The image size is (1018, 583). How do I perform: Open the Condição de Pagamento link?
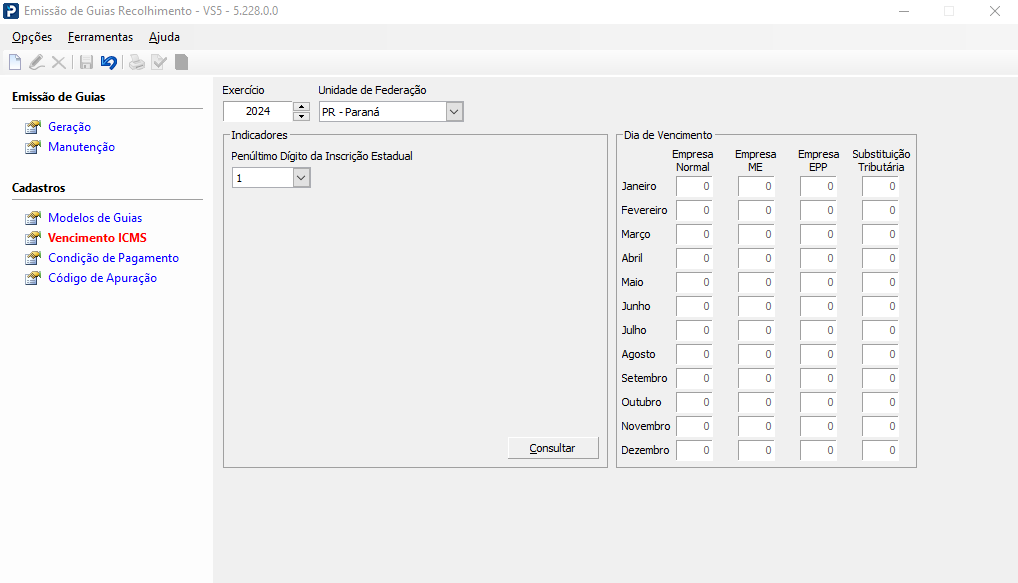point(114,258)
